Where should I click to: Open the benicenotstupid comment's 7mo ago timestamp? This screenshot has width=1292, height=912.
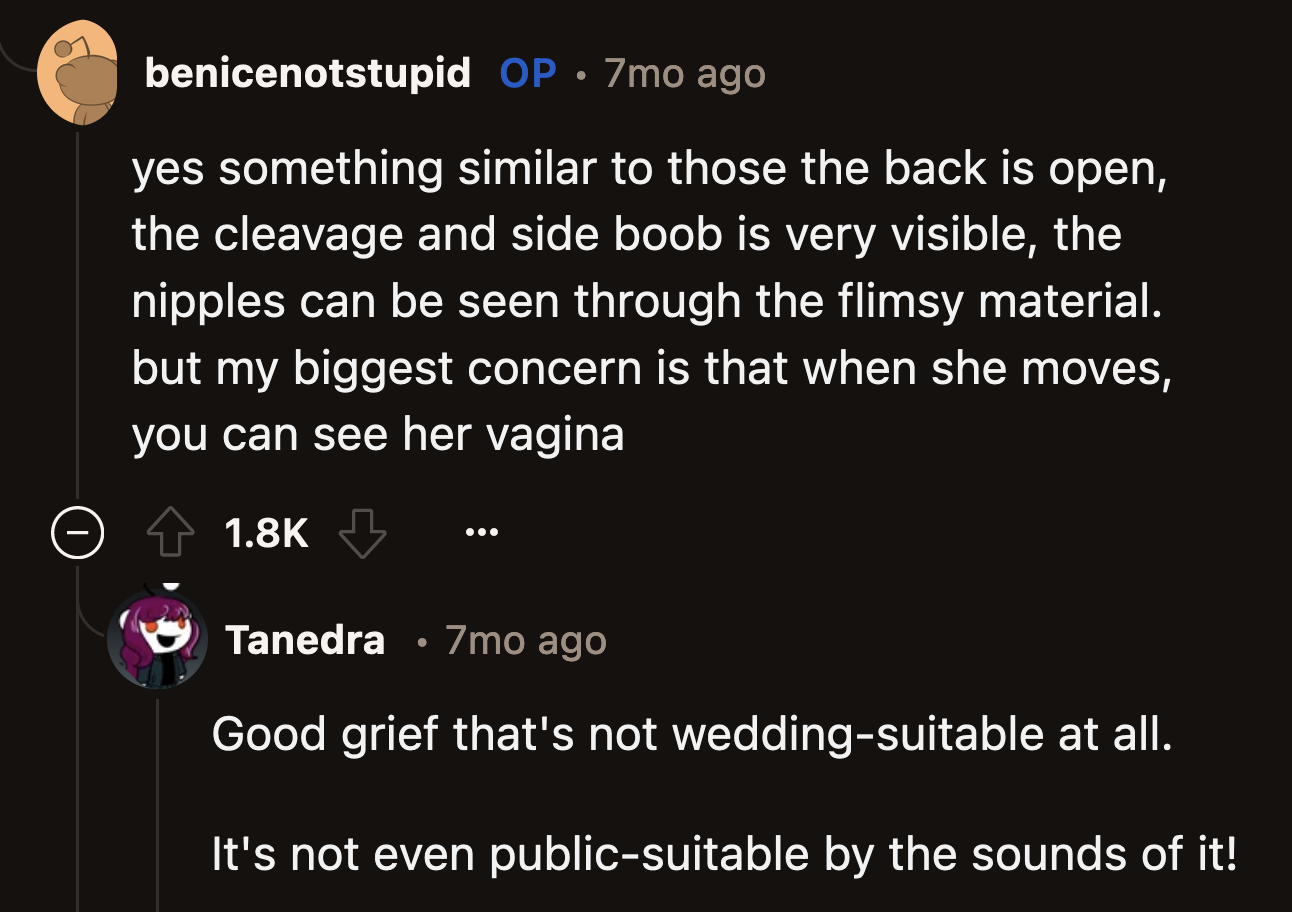pos(685,74)
